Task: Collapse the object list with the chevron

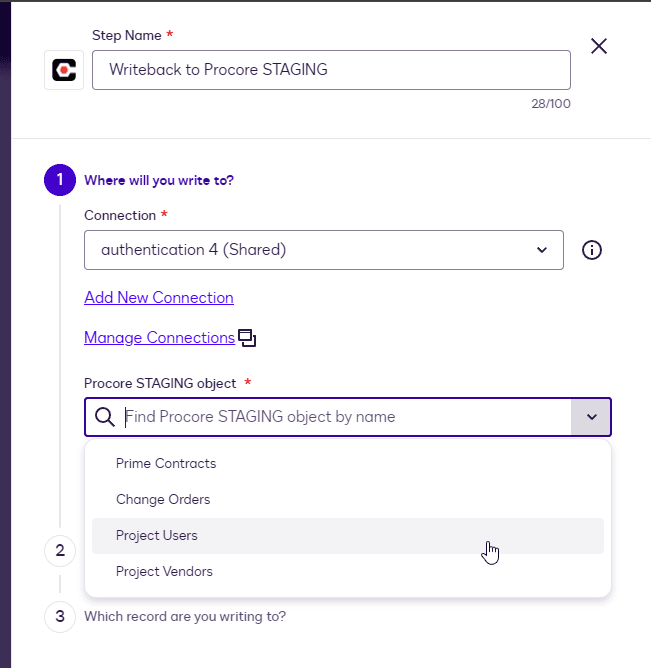Action: click(x=591, y=417)
